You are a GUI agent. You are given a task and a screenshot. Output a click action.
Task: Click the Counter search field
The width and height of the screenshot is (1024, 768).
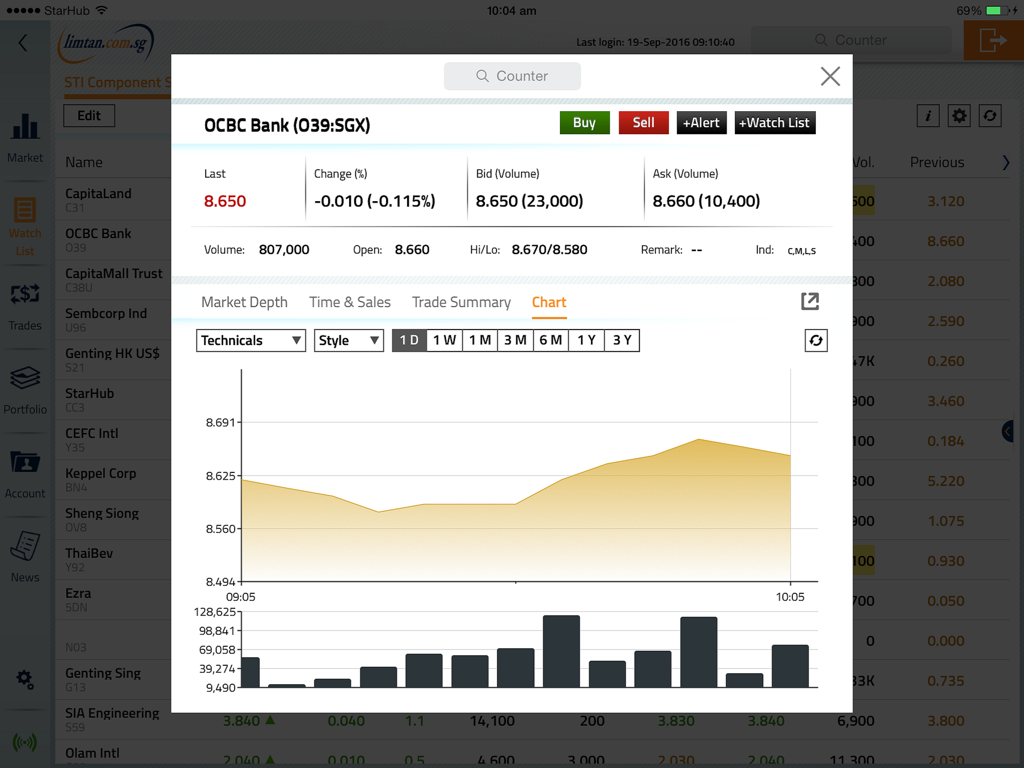tap(512, 76)
